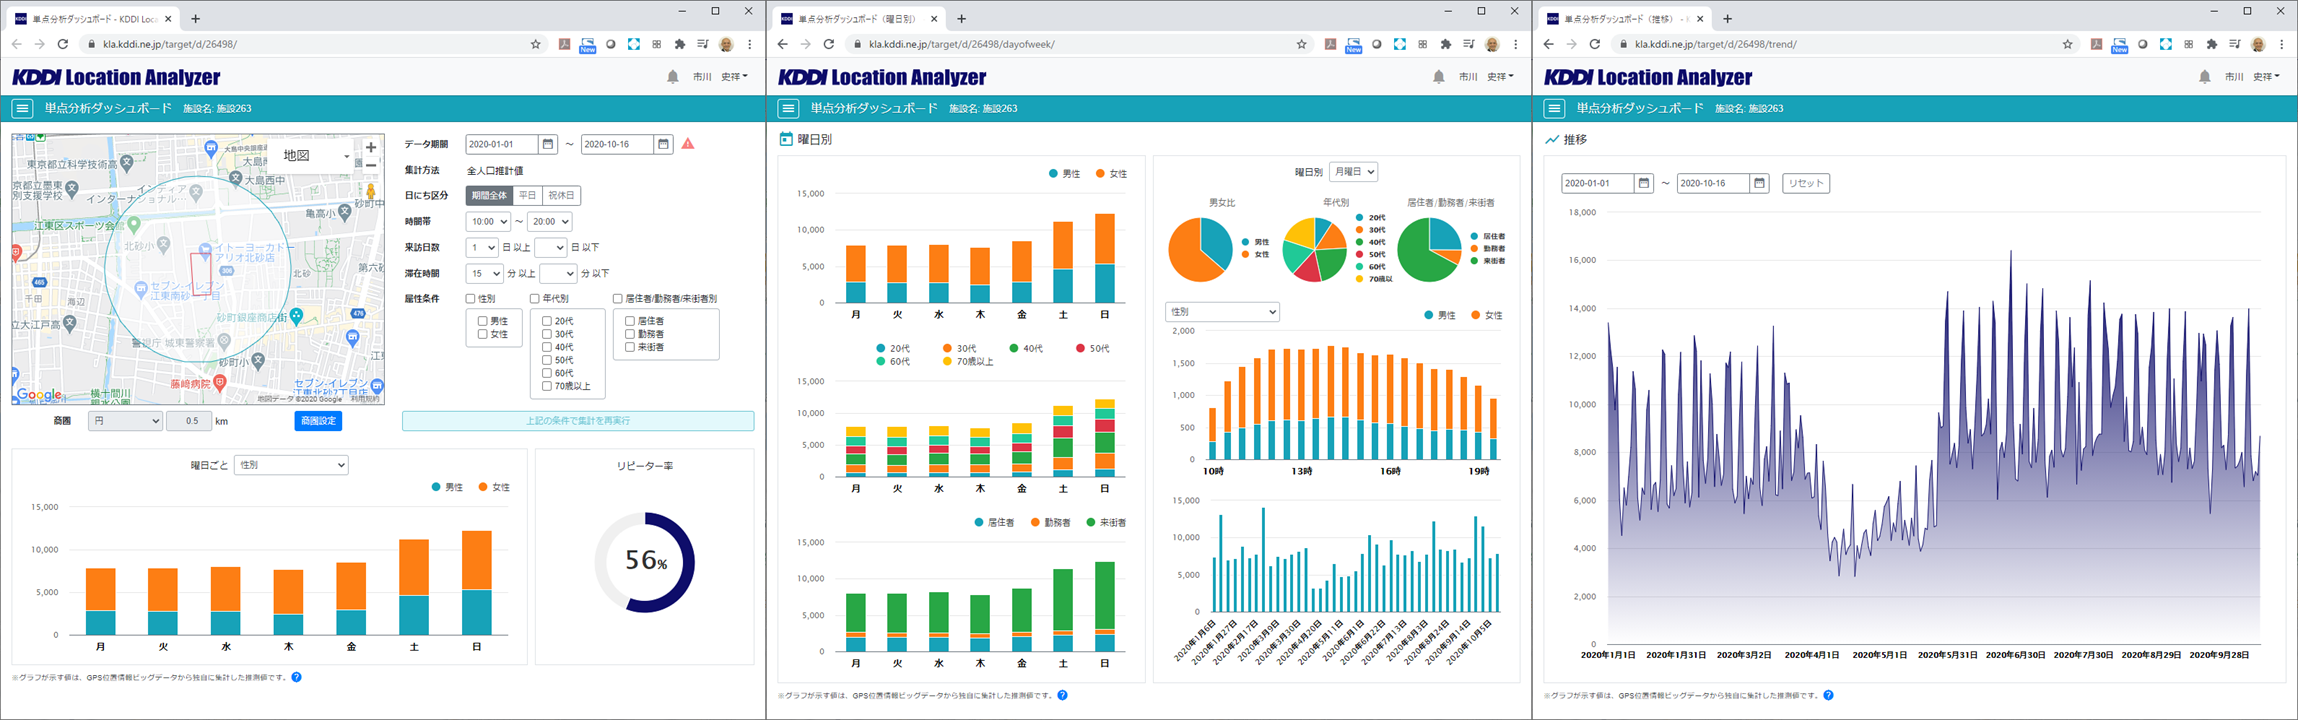The width and height of the screenshot is (2298, 720).
Task: Click the KDDI Location Analyzer logo in middle window
Action: point(882,77)
